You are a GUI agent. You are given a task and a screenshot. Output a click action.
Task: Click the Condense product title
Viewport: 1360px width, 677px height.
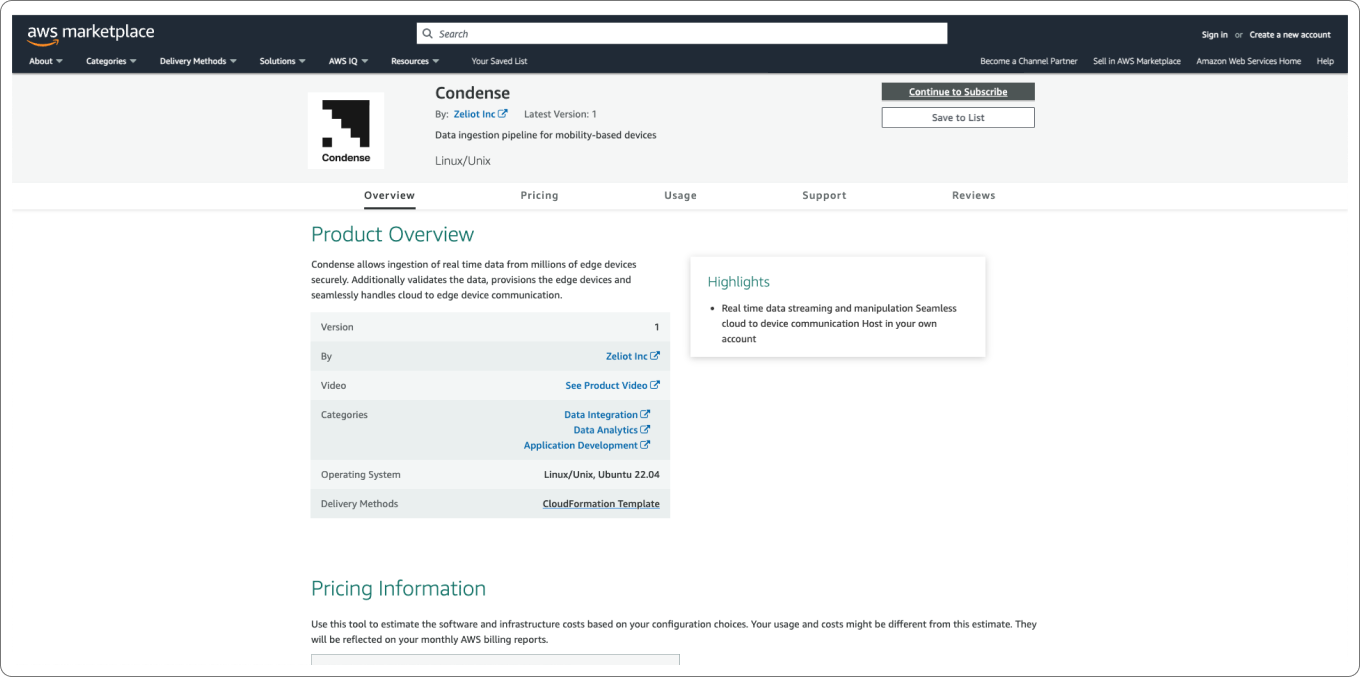[472, 93]
